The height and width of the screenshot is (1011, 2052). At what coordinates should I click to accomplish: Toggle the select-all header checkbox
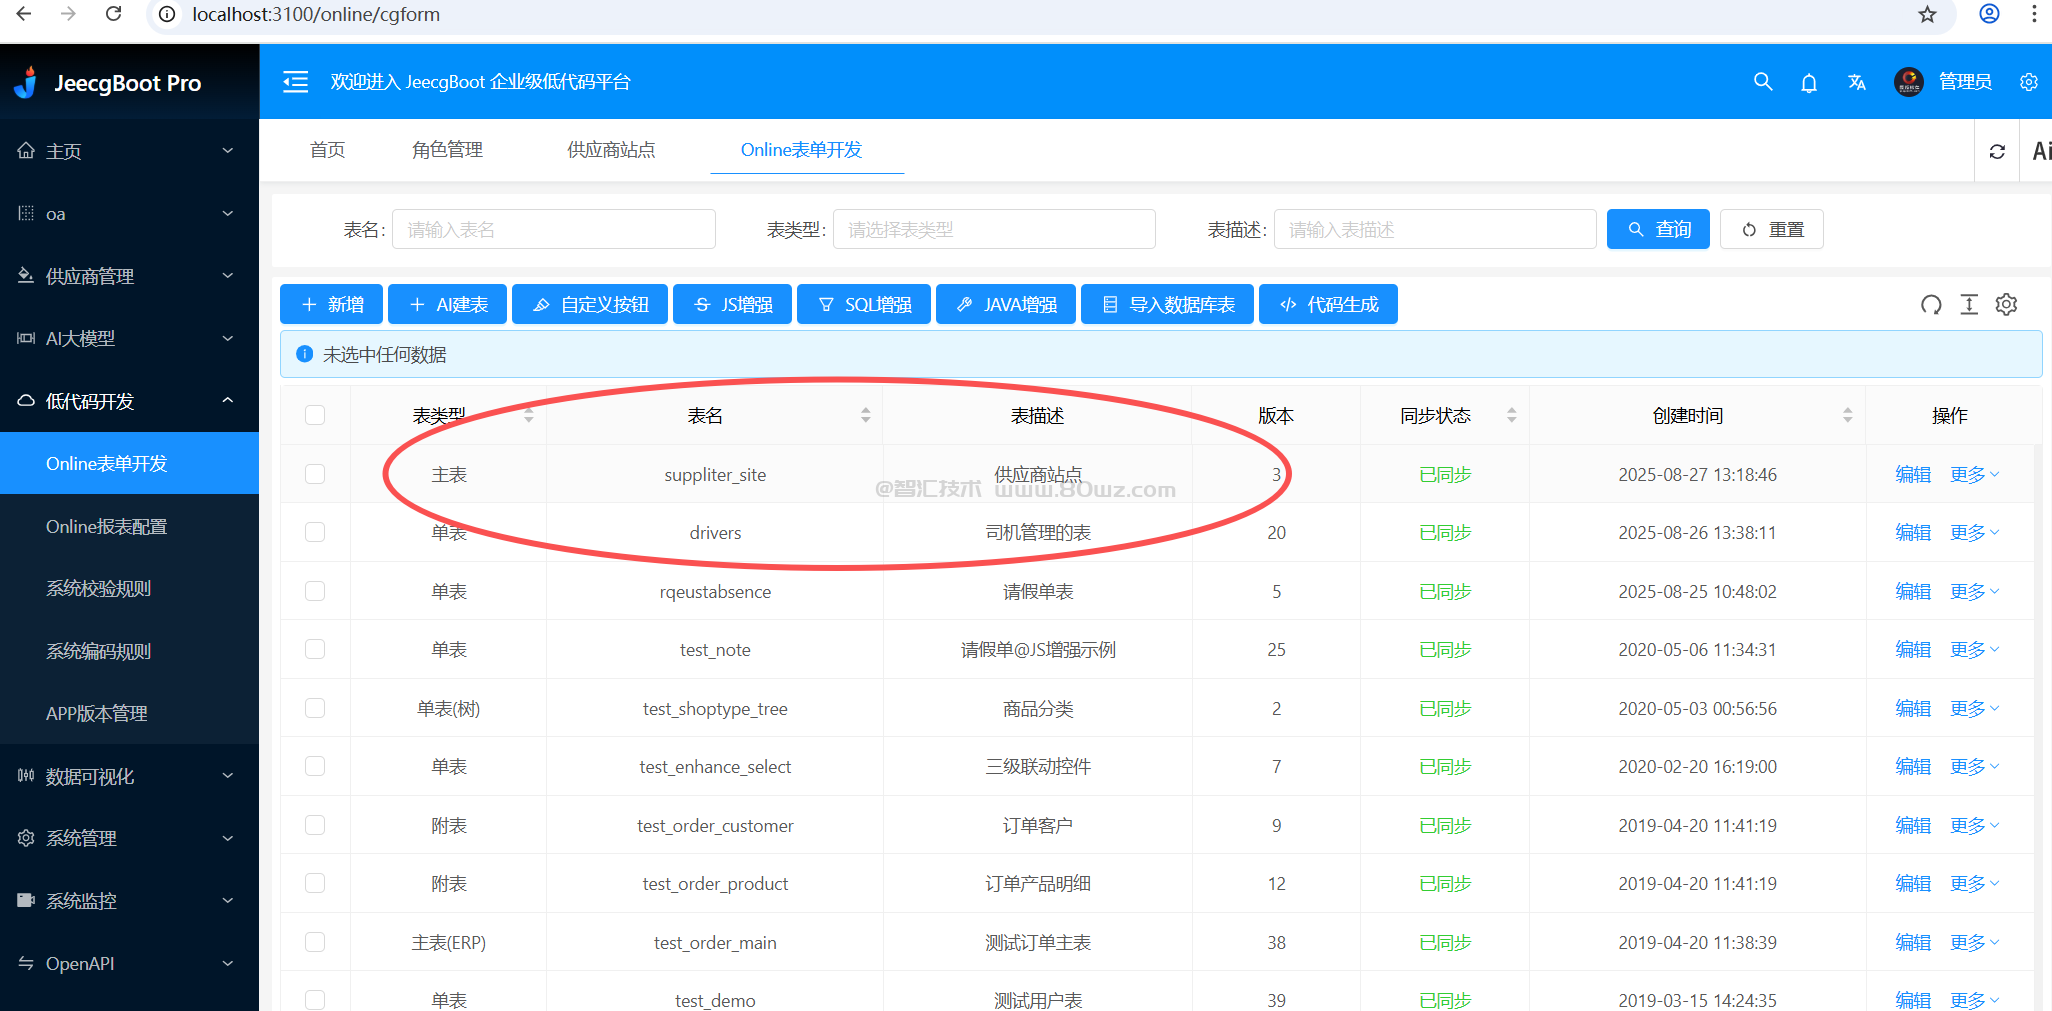(315, 415)
